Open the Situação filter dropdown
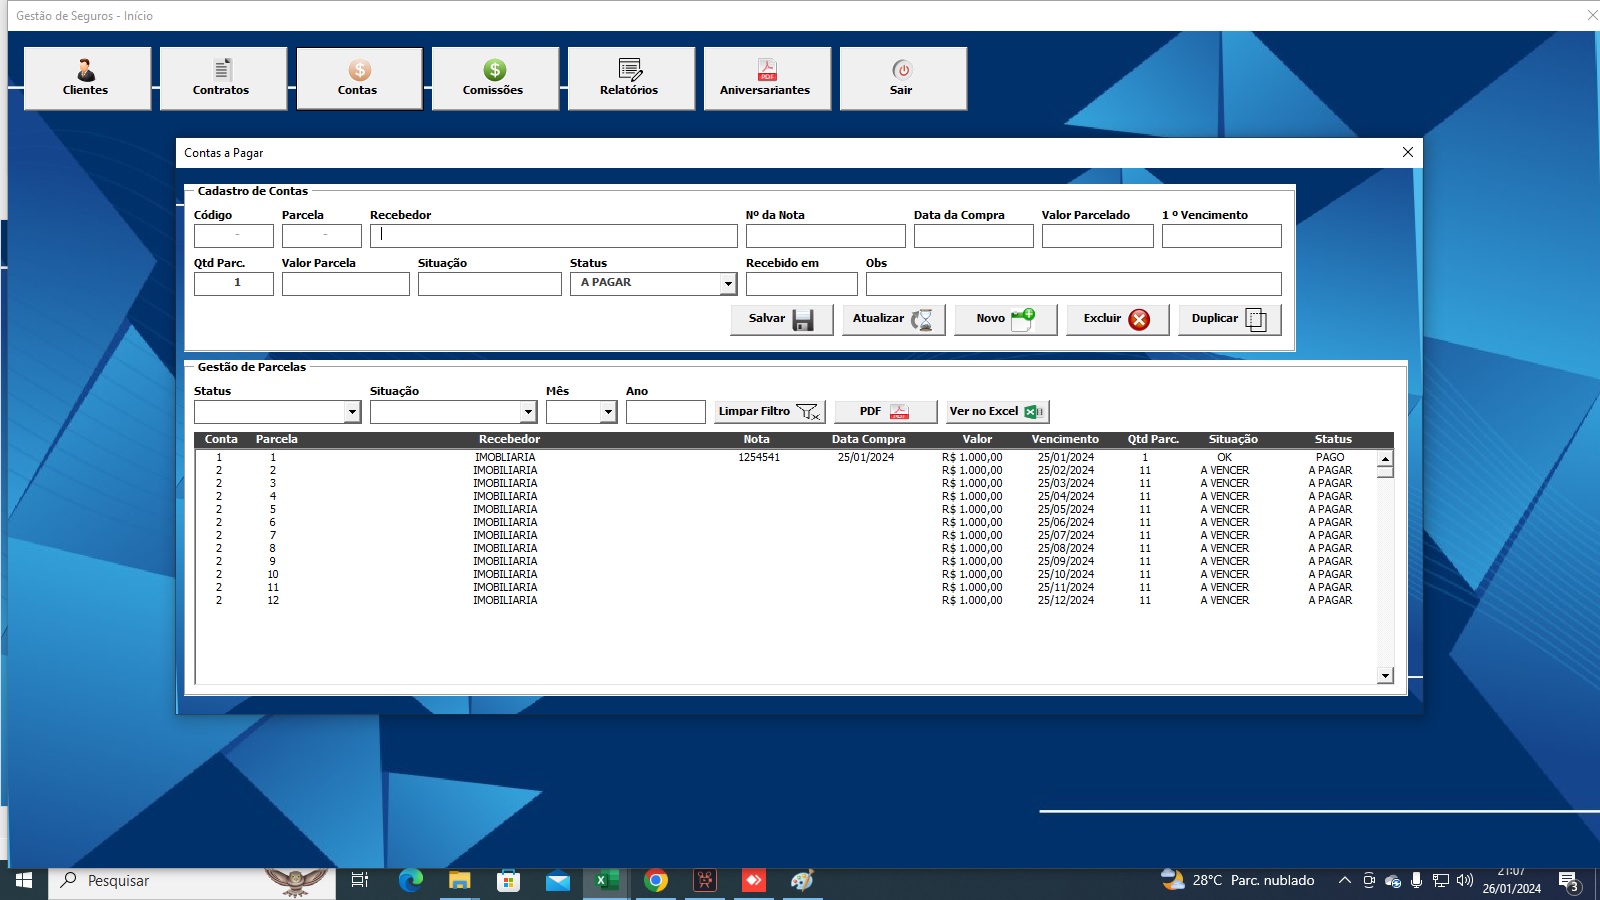Image resolution: width=1600 pixels, height=900 pixels. pyautogui.click(x=528, y=412)
